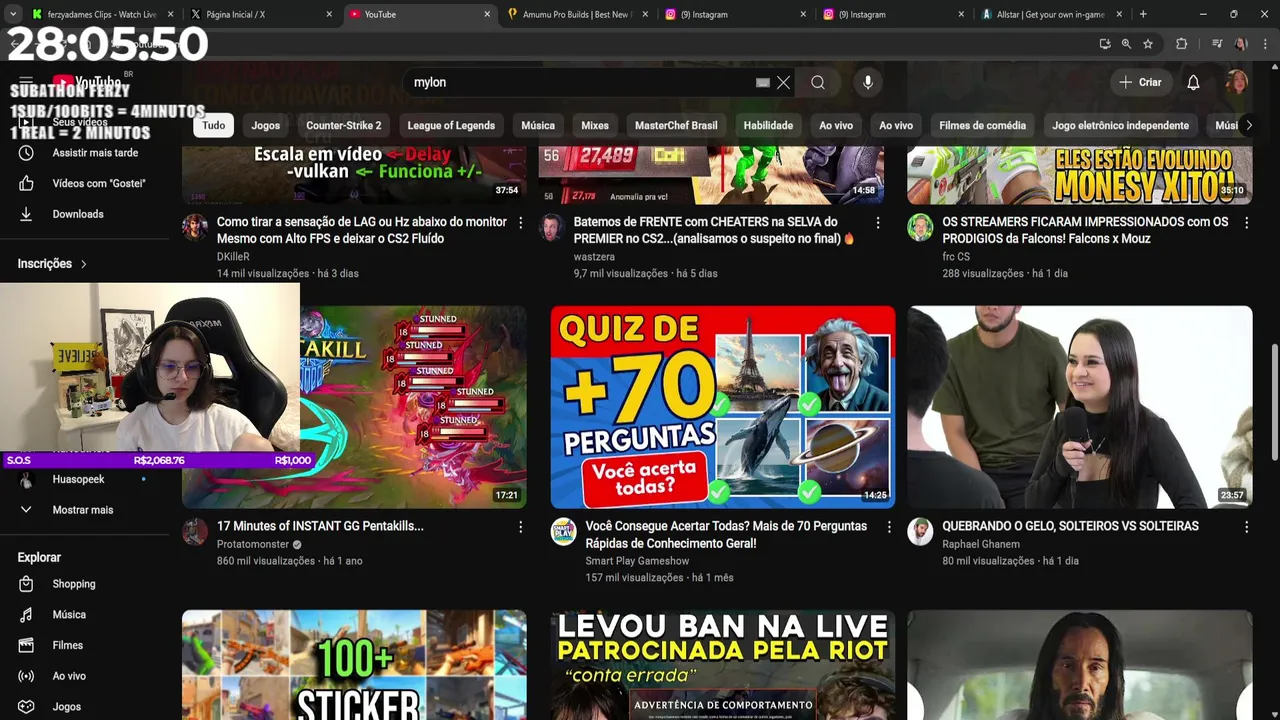Open the notifications bell
This screenshot has width=1280, height=720.
pos(1193,83)
